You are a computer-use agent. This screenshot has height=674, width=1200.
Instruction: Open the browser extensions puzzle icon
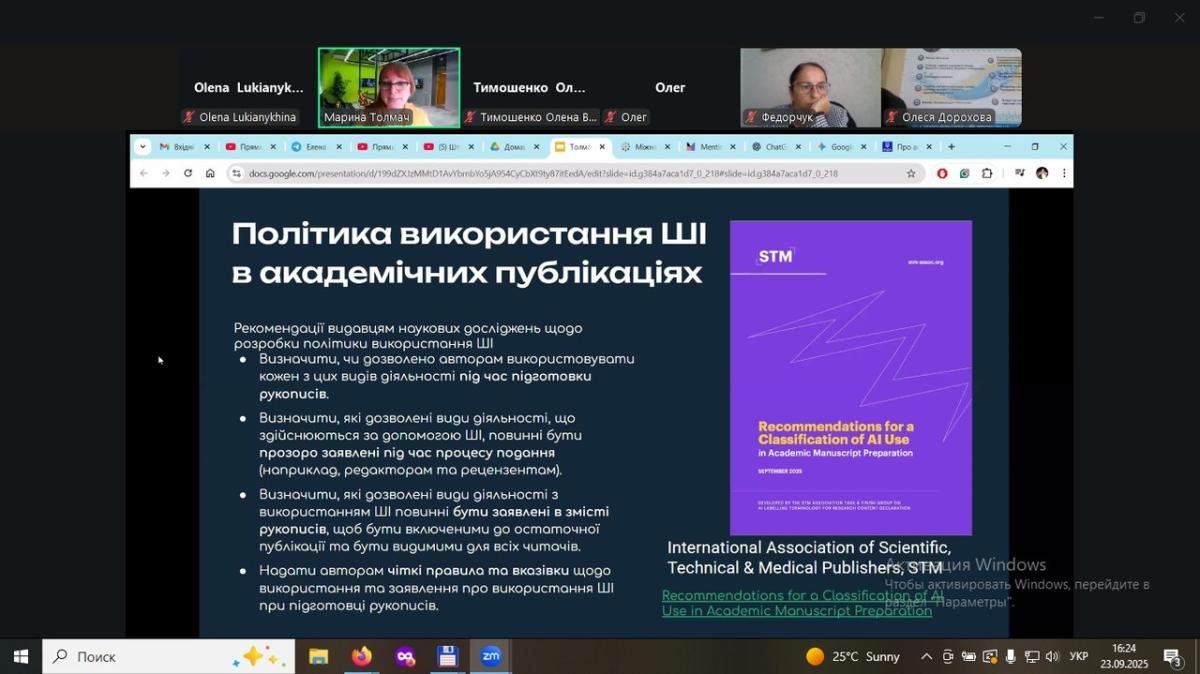click(x=987, y=173)
